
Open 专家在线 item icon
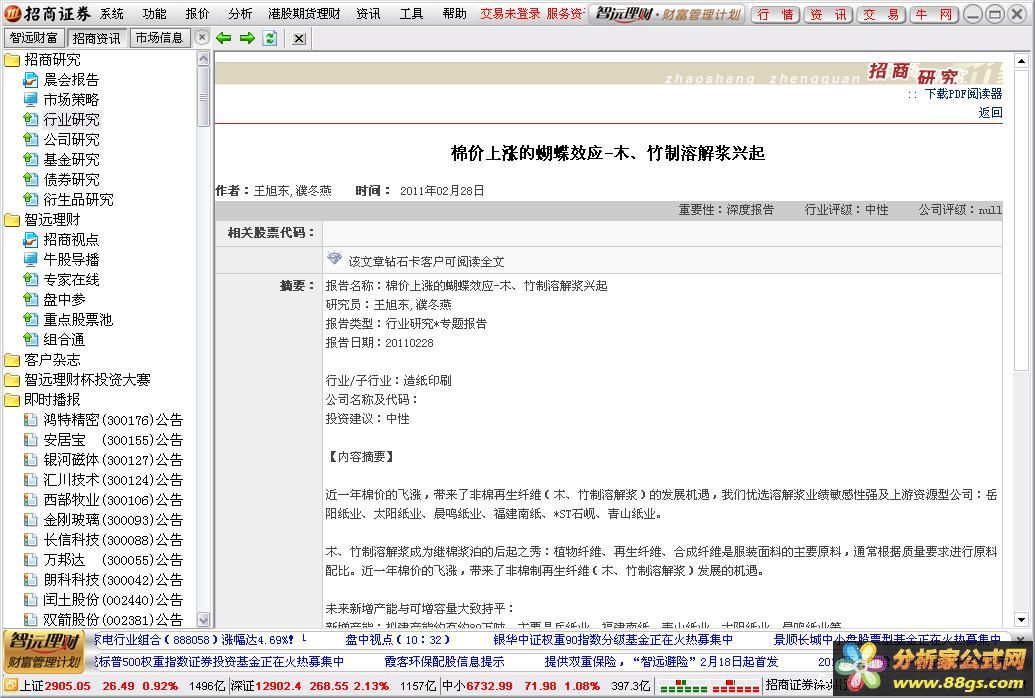tap(30, 279)
